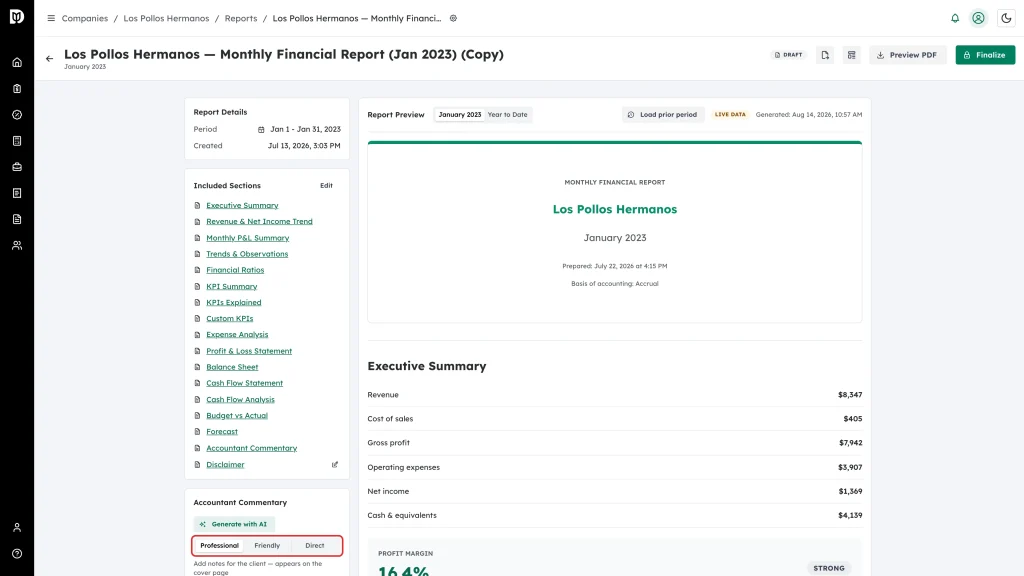
Task: Jump to Cash Flow Statement section
Action: [x=245, y=383]
